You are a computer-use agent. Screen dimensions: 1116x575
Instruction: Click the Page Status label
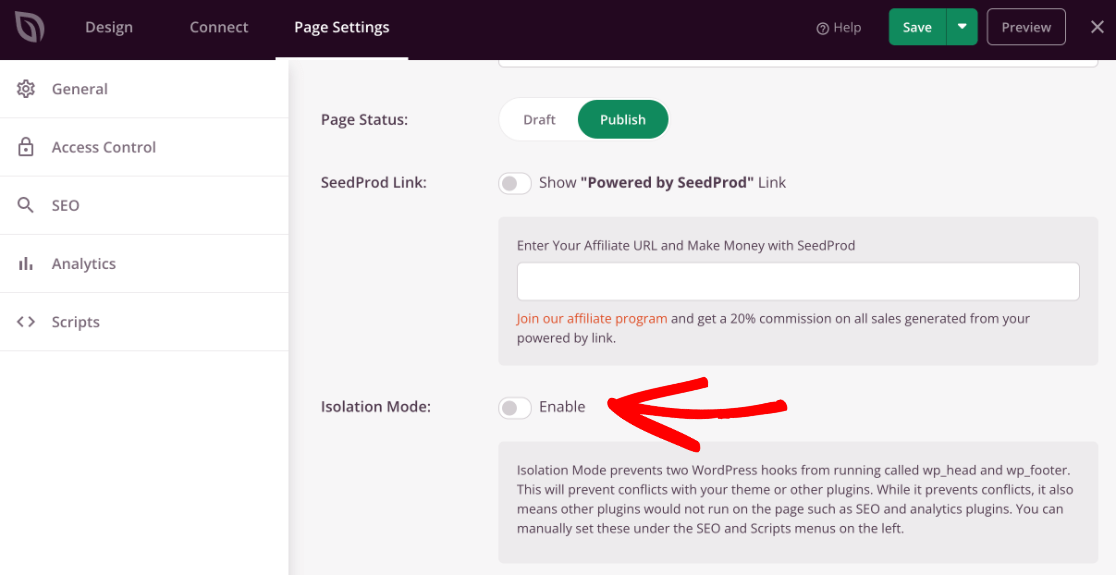[x=364, y=120]
